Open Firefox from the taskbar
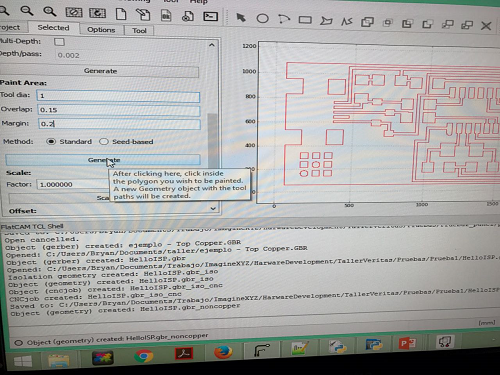This screenshot has height=375, width=500. [x=223, y=352]
